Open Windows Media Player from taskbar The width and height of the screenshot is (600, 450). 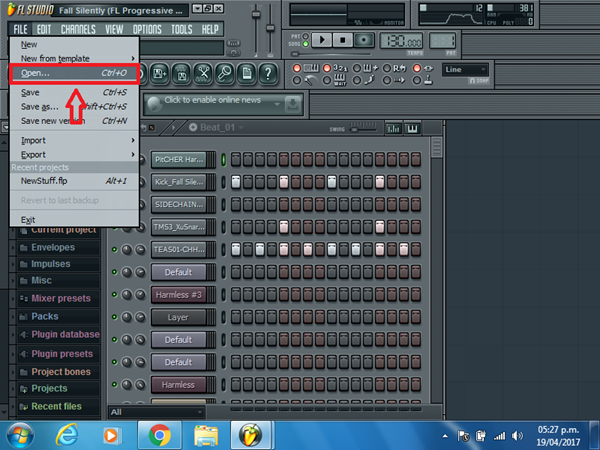coord(111,435)
